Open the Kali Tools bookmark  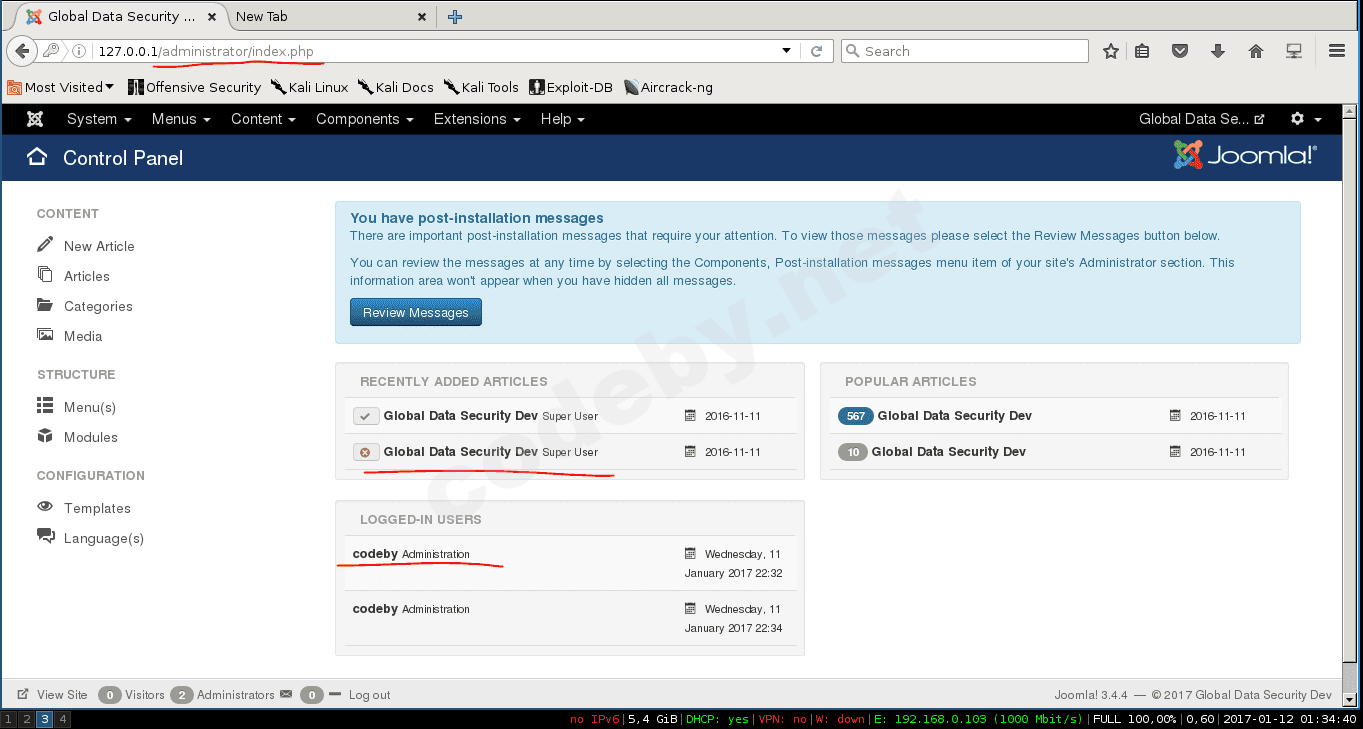(482, 87)
